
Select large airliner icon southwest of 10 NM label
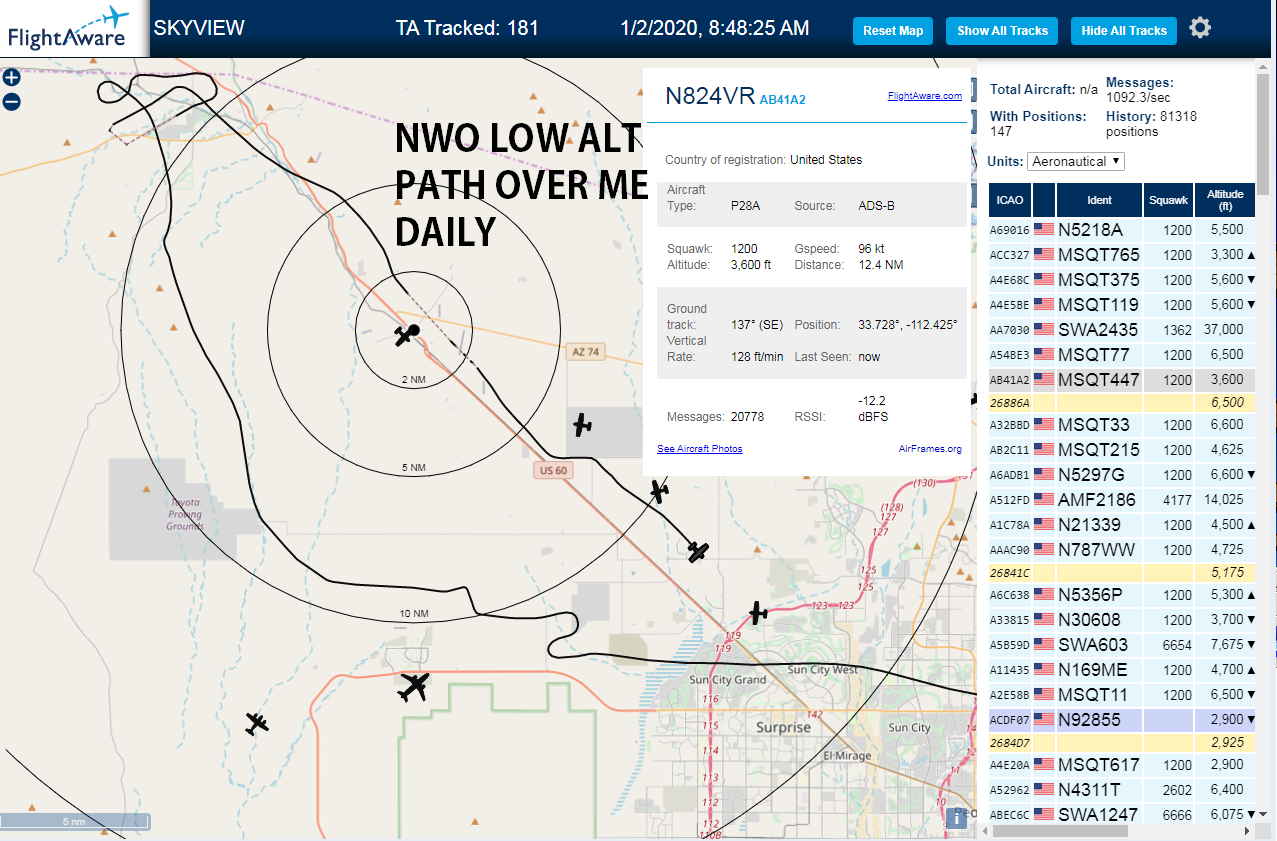coord(413,687)
